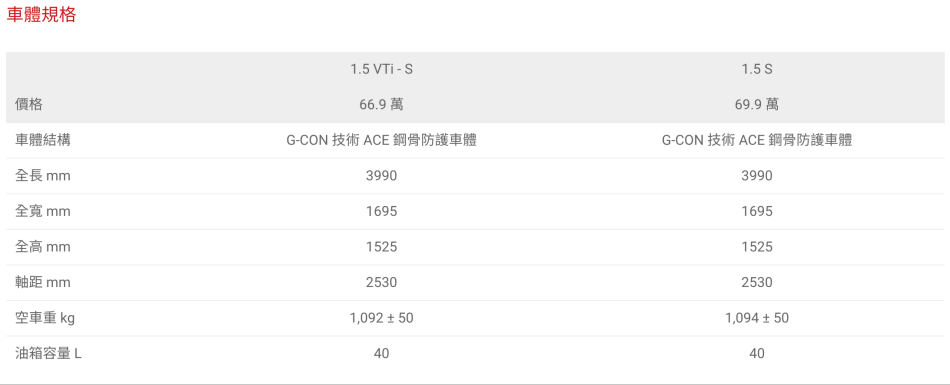
Task: Click 3990 length value under 1.5 VTi - S
Action: (381, 176)
